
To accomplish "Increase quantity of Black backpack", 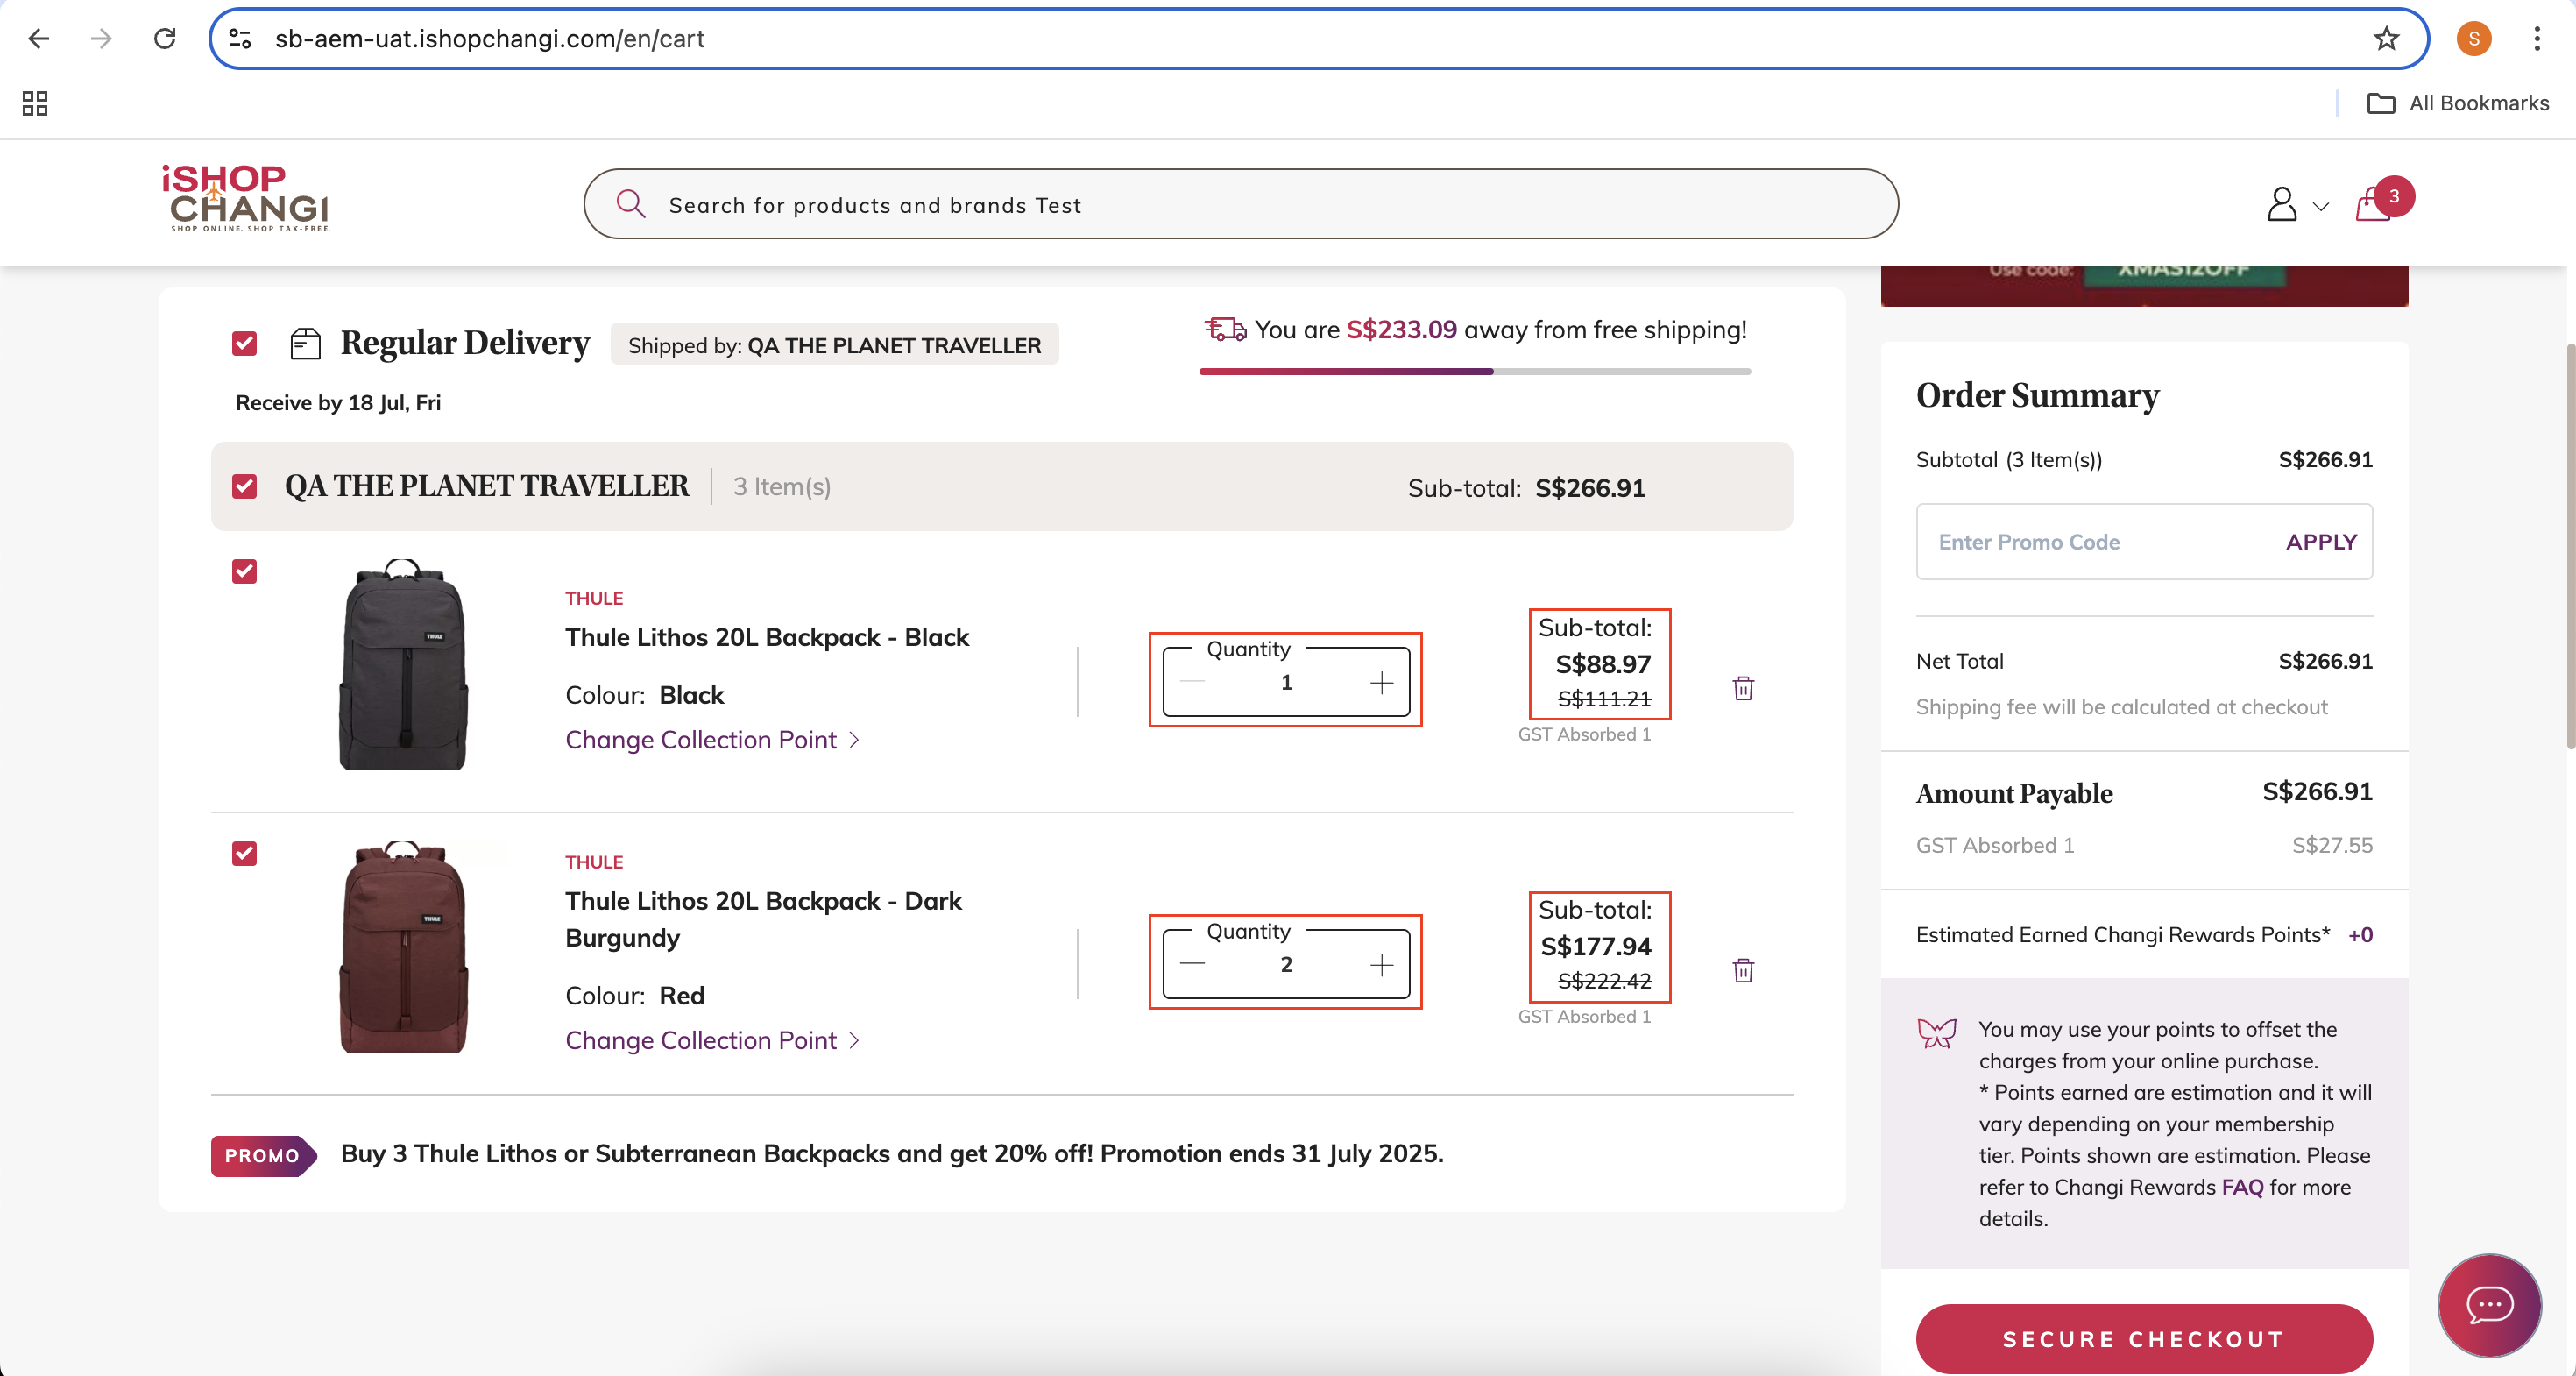I will pos(1381,682).
